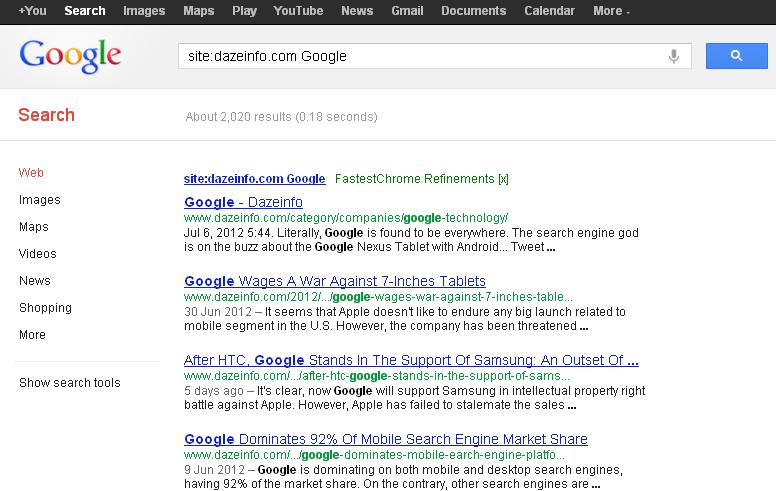Go to Images in top navigation bar

click(x=144, y=11)
